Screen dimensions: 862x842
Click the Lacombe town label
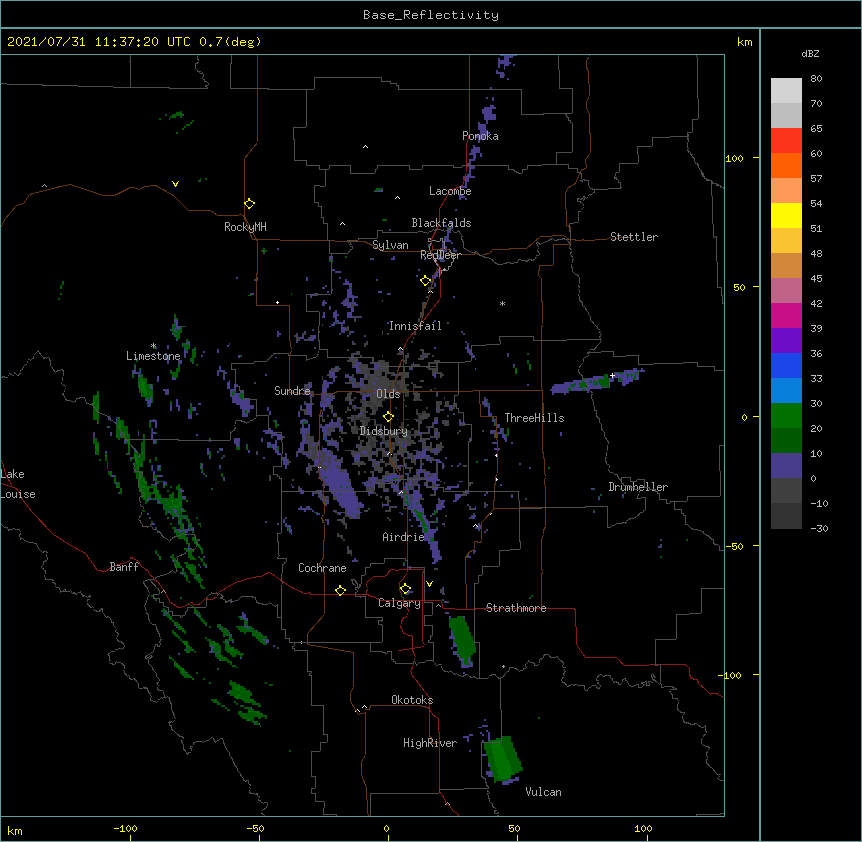(x=450, y=191)
